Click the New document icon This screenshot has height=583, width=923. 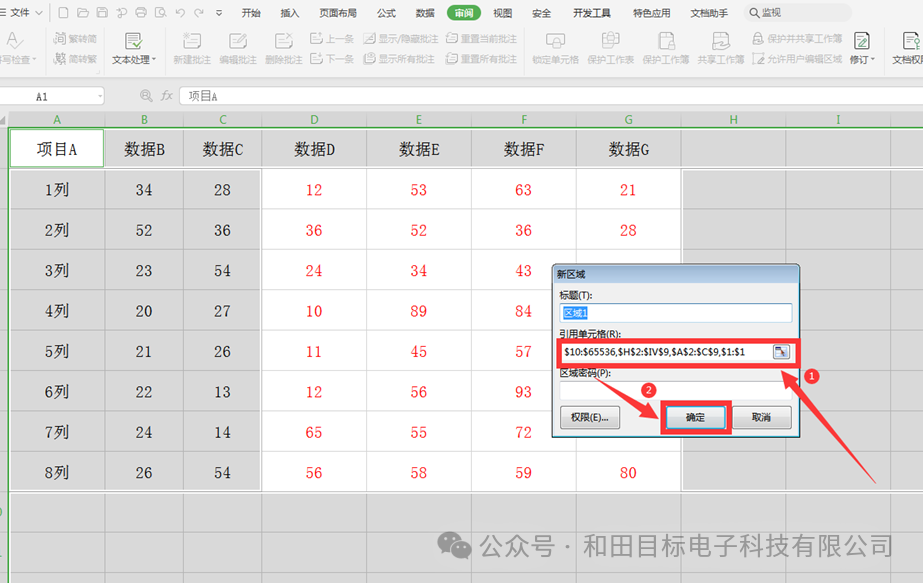[x=64, y=12]
